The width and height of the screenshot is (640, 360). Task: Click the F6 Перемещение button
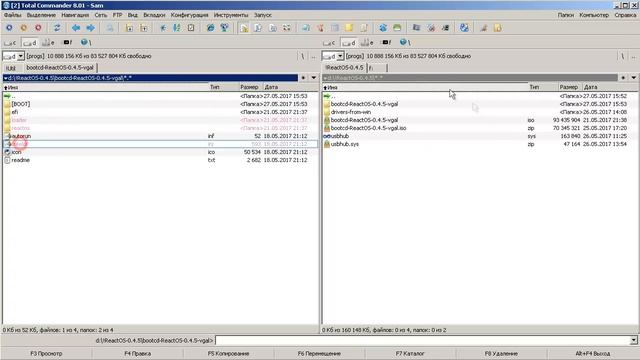tap(319, 353)
